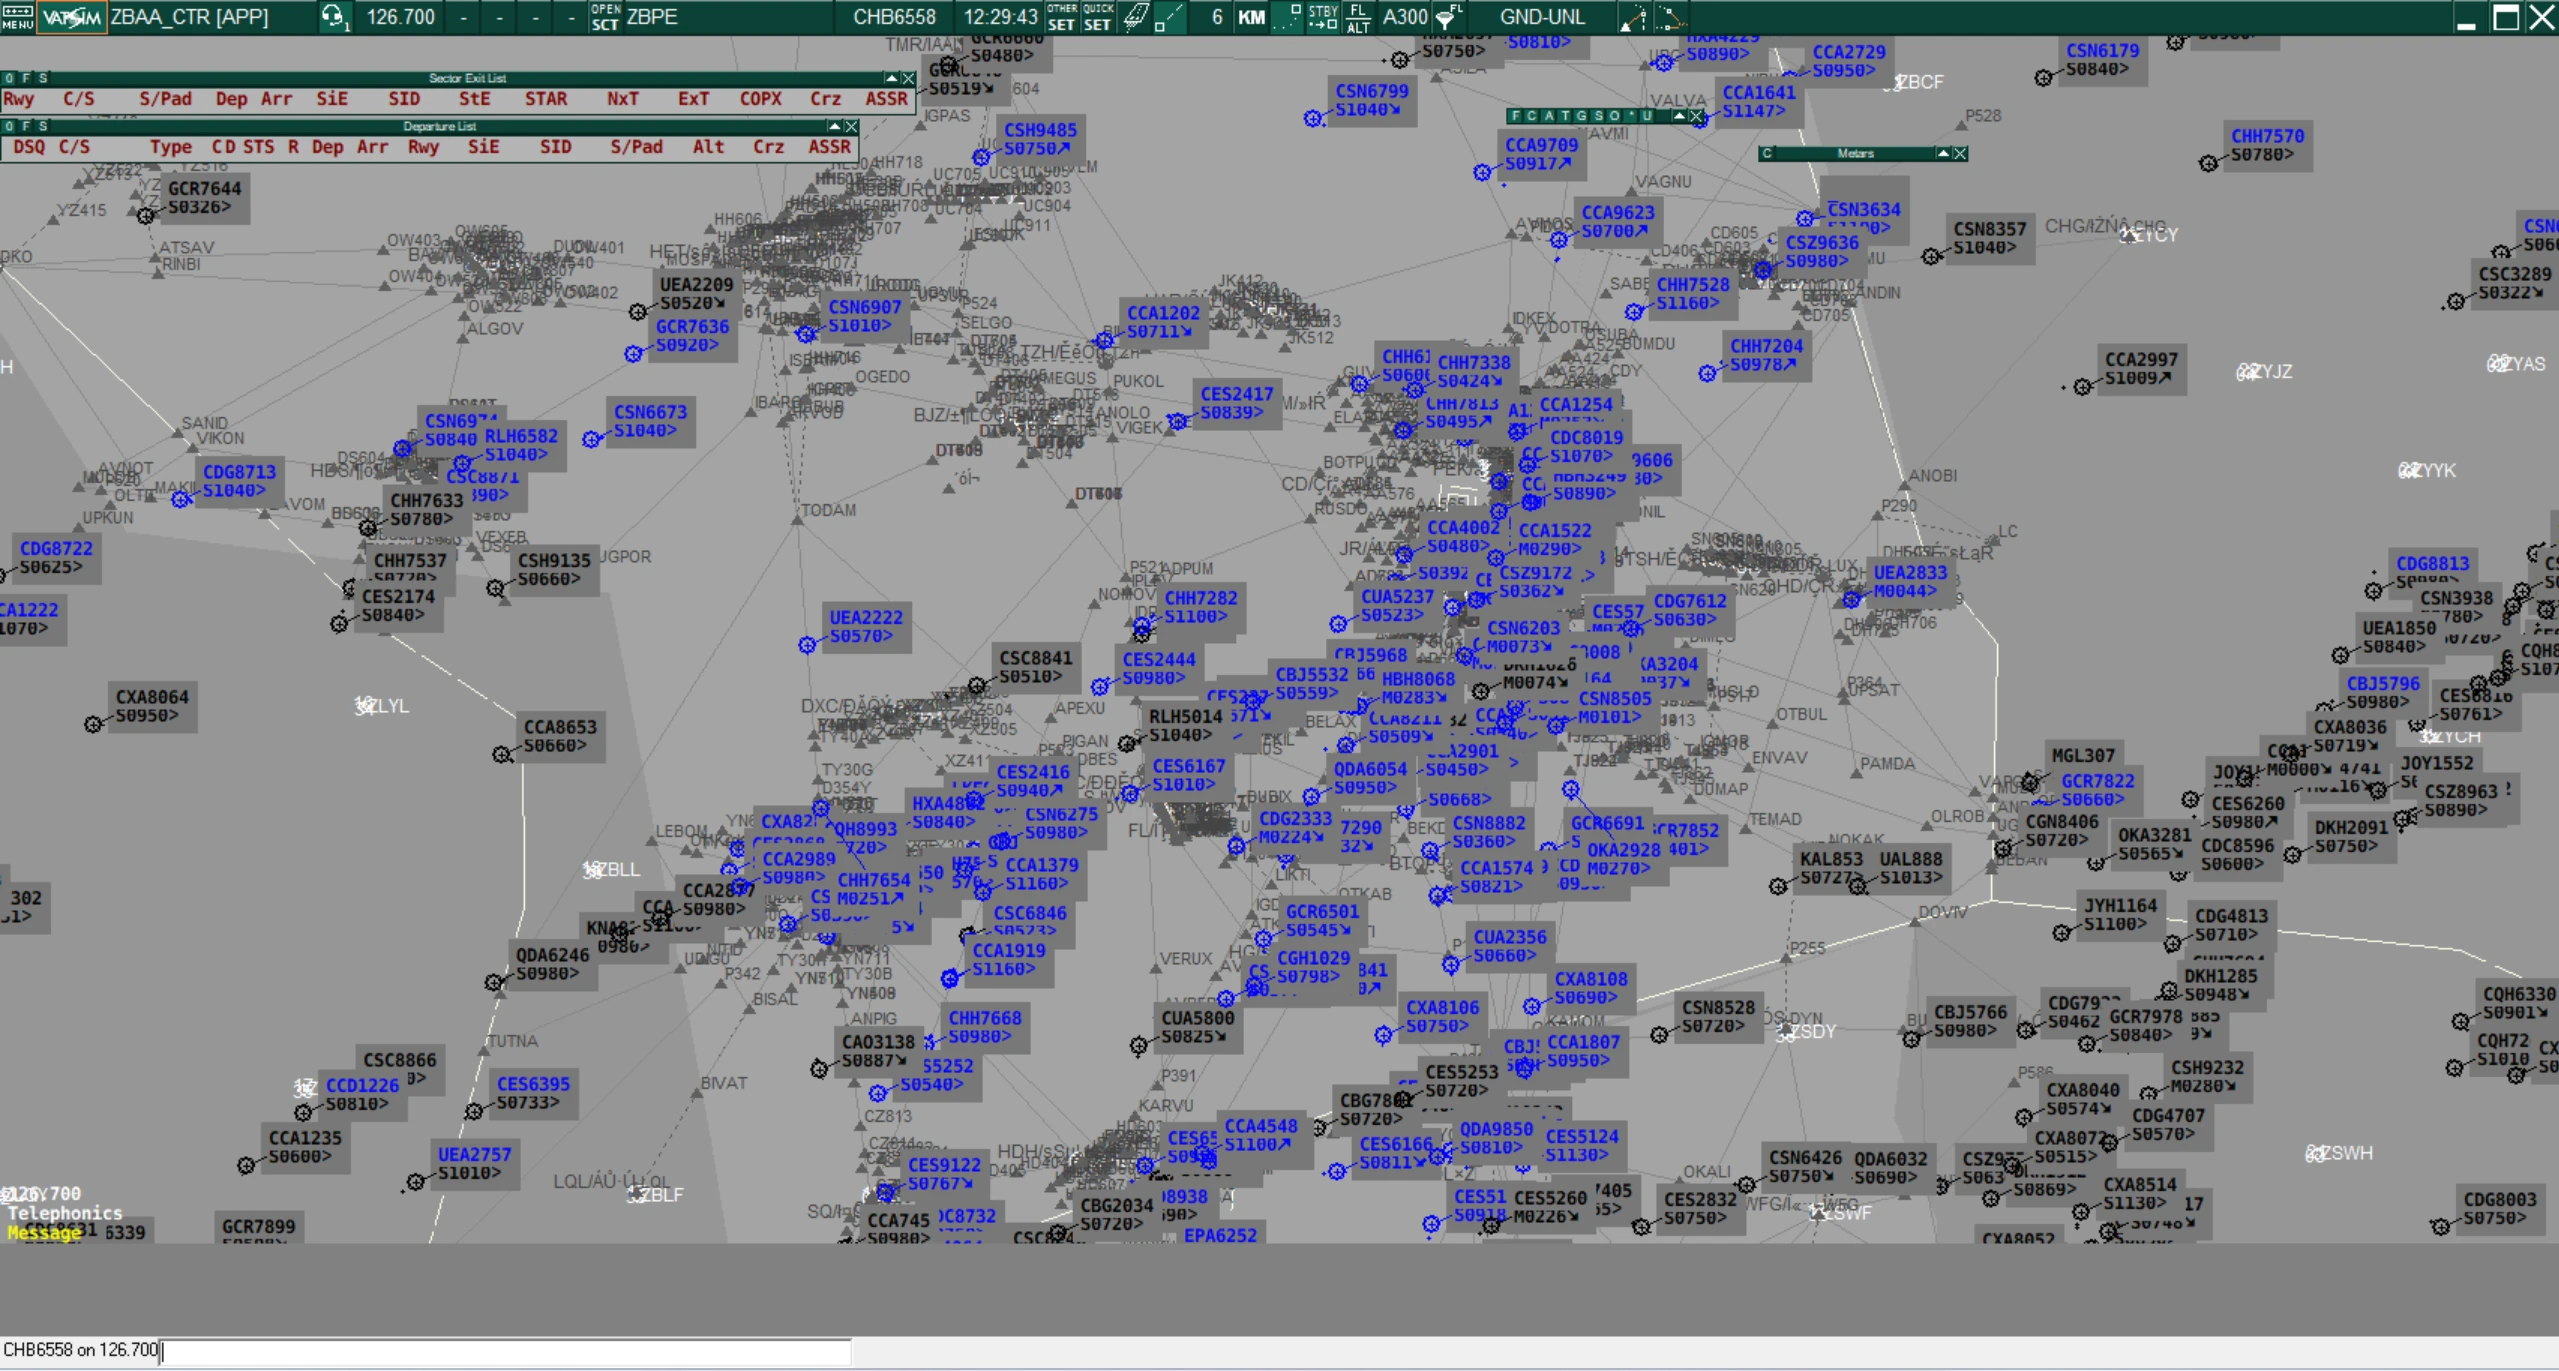Open the voice headset dialog icon

click(333, 17)
